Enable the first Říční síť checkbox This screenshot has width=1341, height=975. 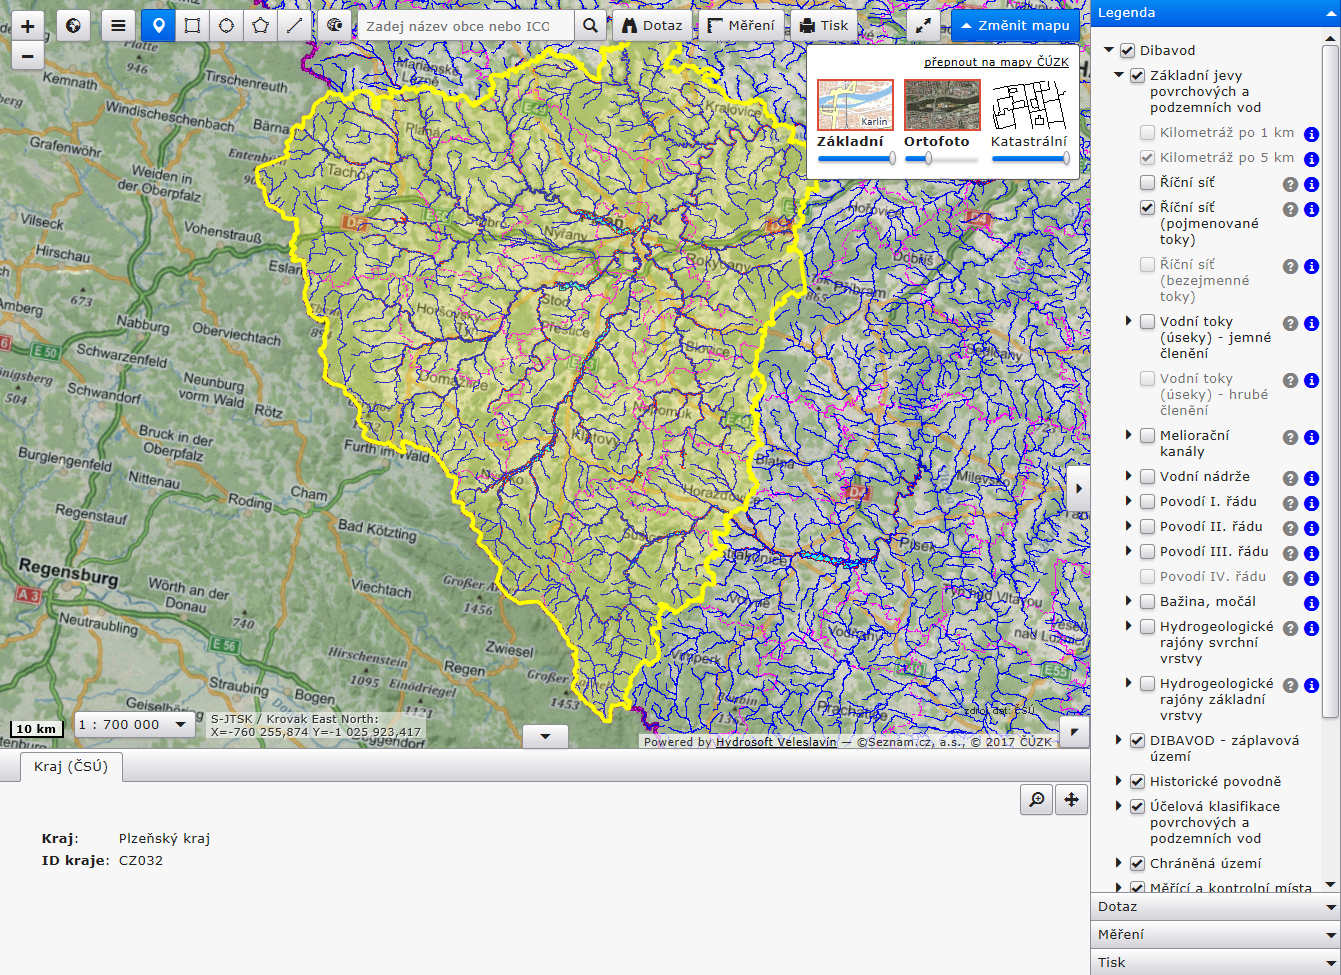1147,182
